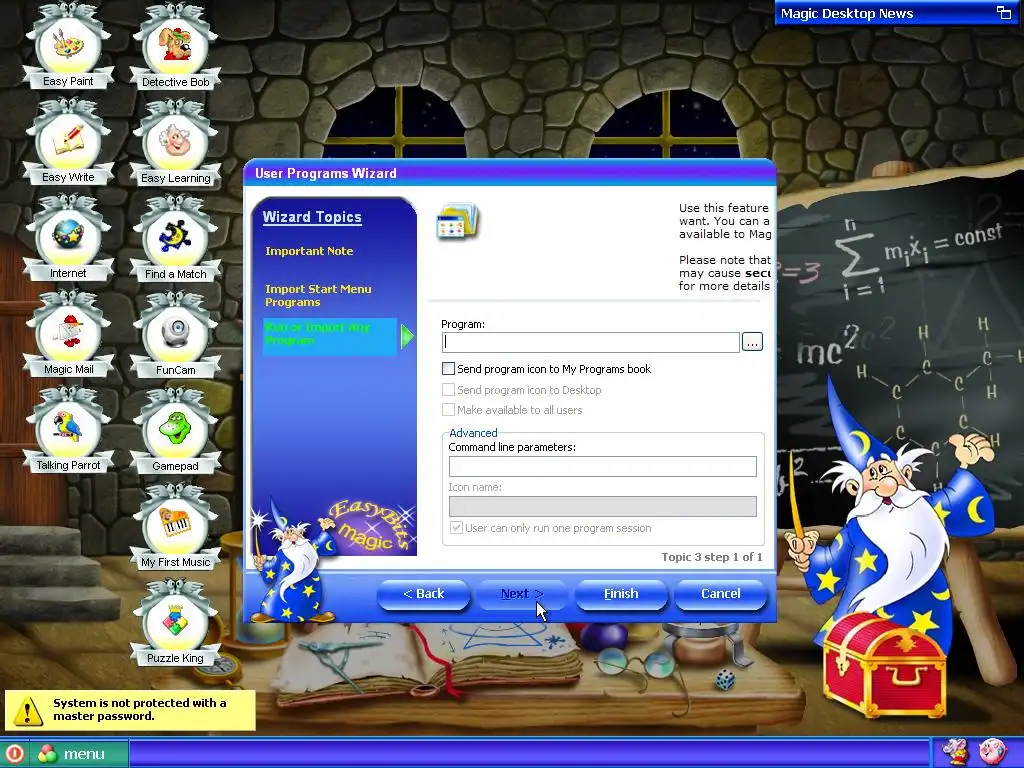The width and height of the screenshot is (1024, 768).
Task: Restore the Magic Desktop News panel
Action: coord(1003,12)
